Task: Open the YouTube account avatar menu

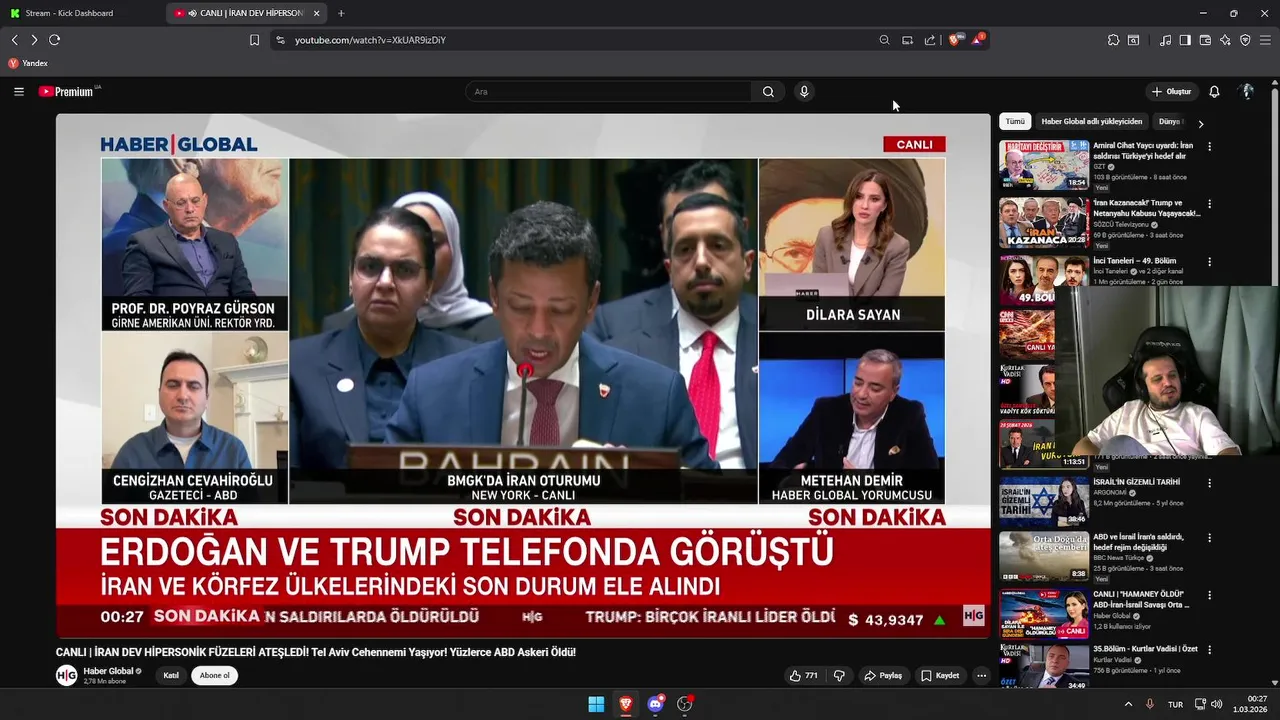Action: click(x=1247, y=91)
